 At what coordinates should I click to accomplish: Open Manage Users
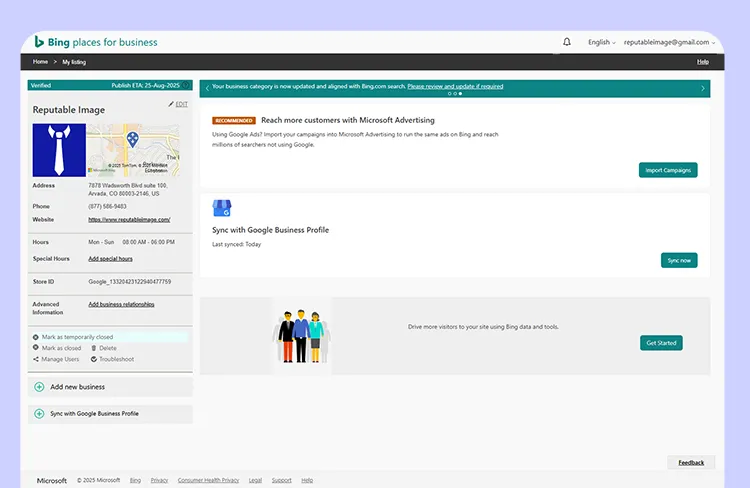[x=56, y=359]
